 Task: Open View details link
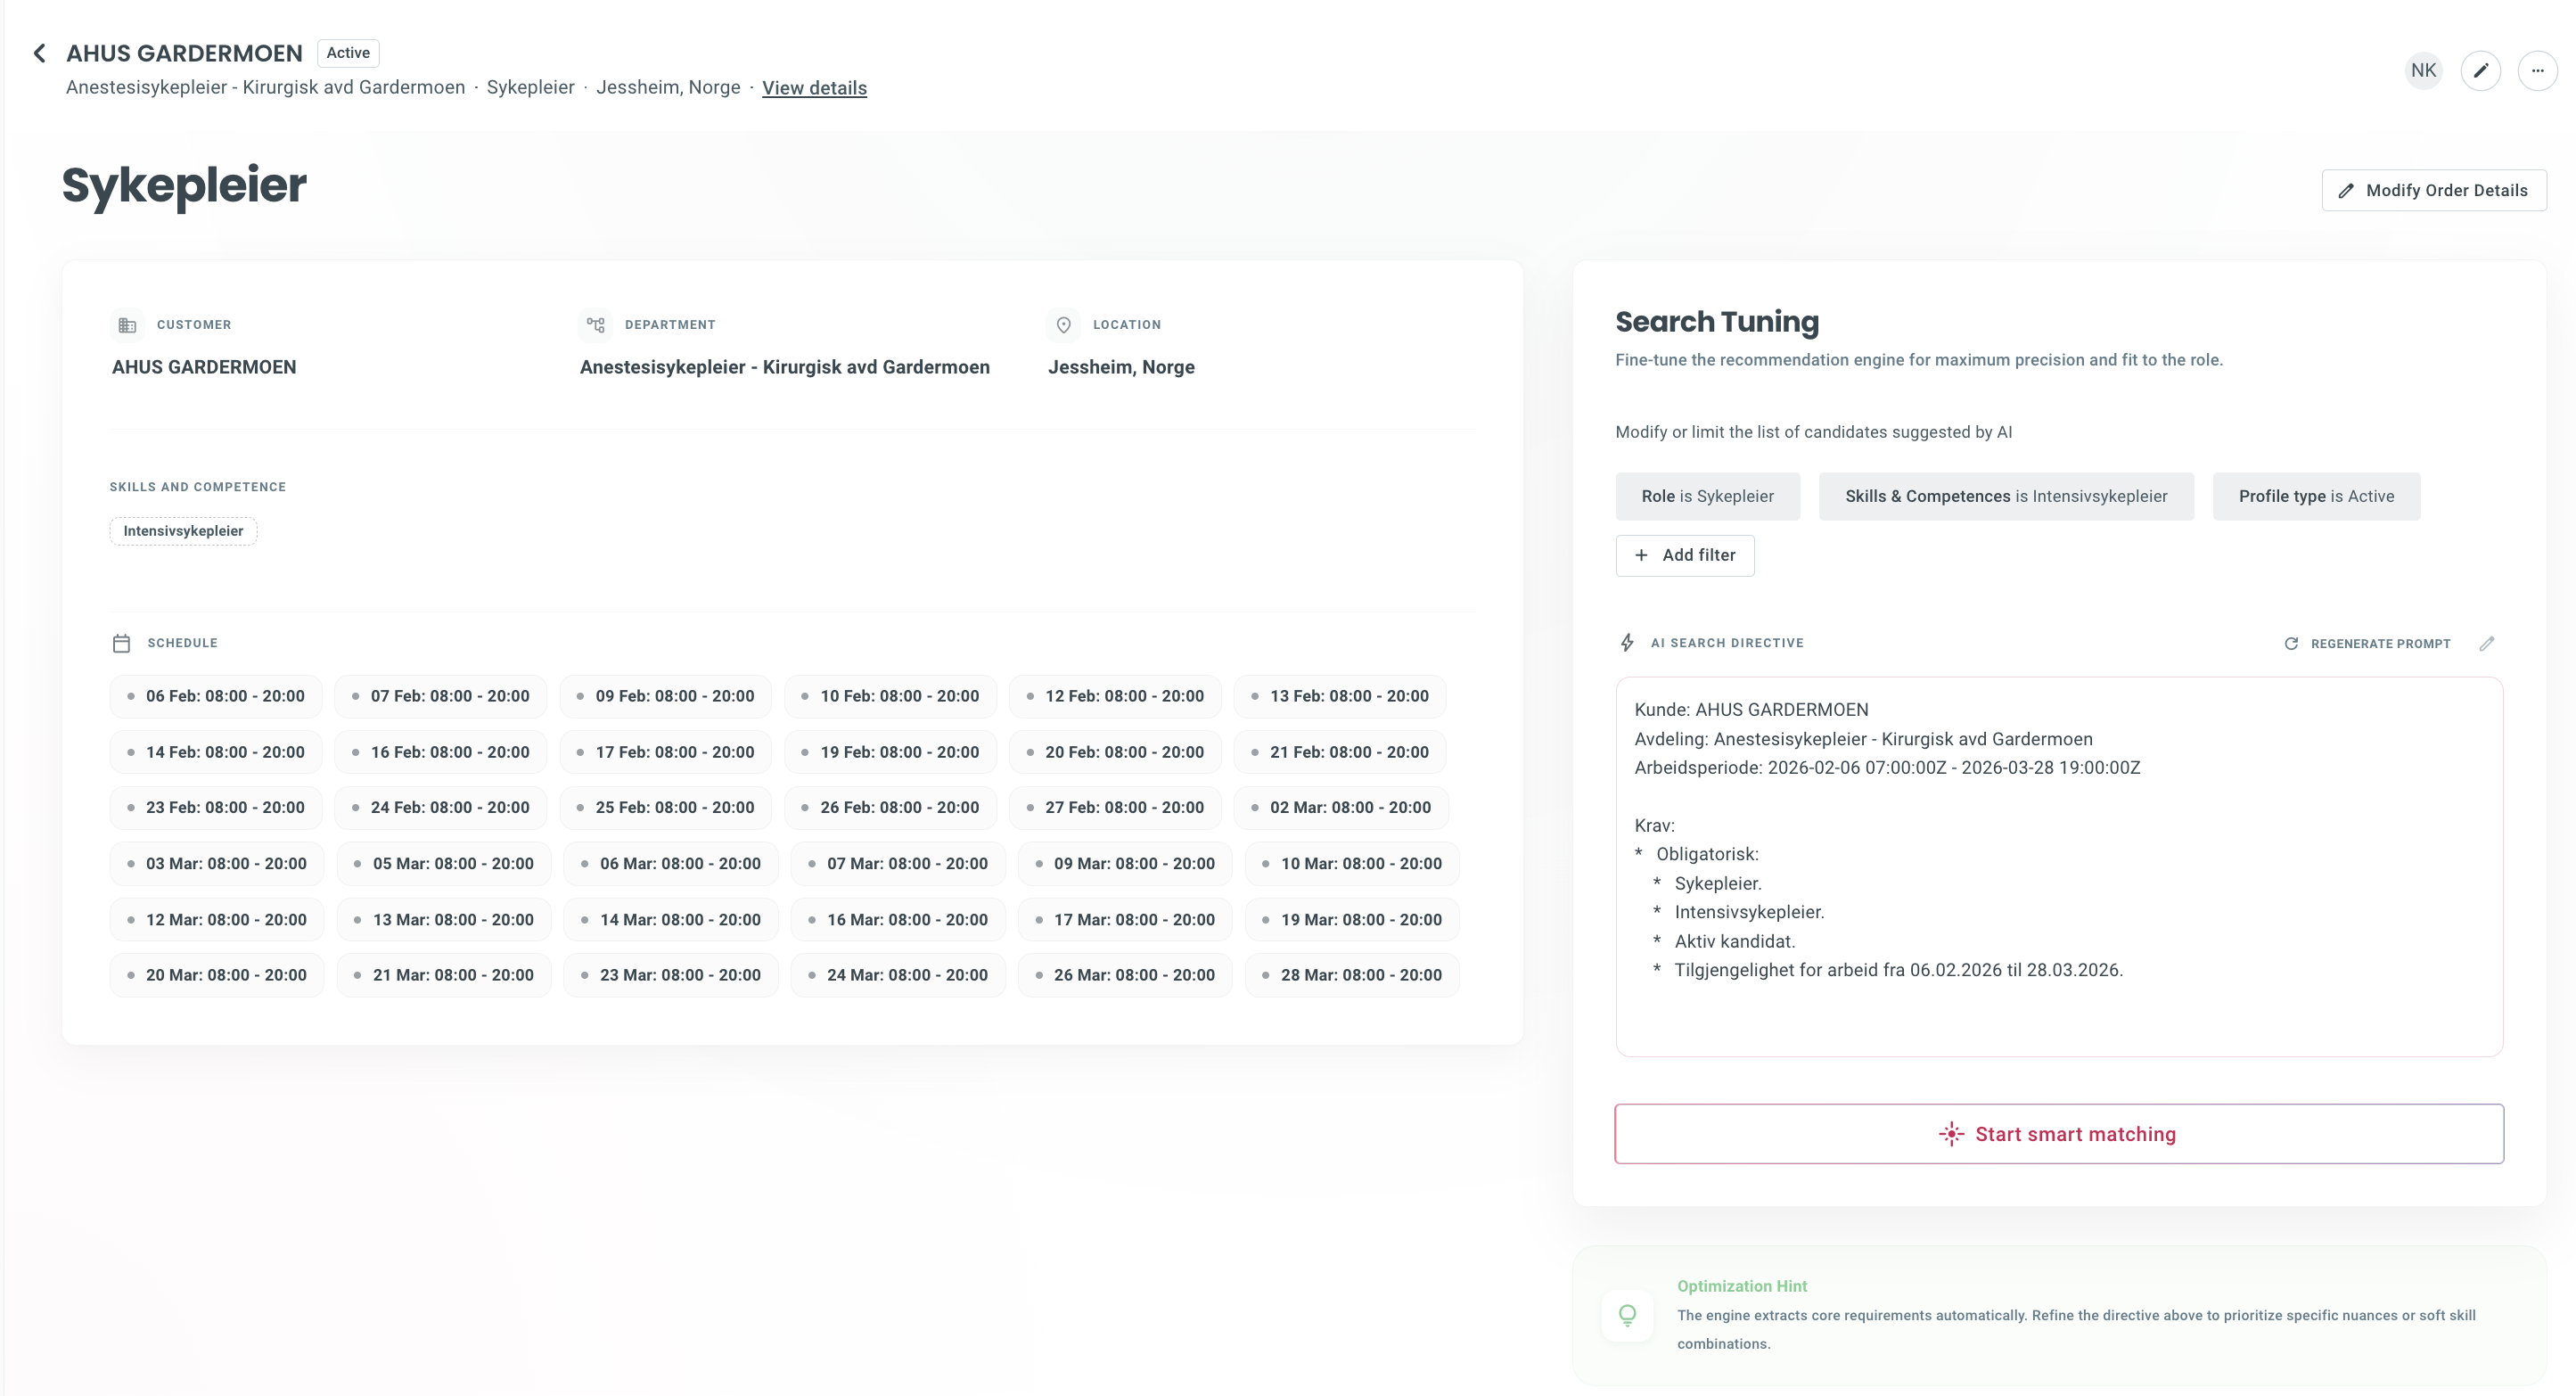(x=814, y=88)
